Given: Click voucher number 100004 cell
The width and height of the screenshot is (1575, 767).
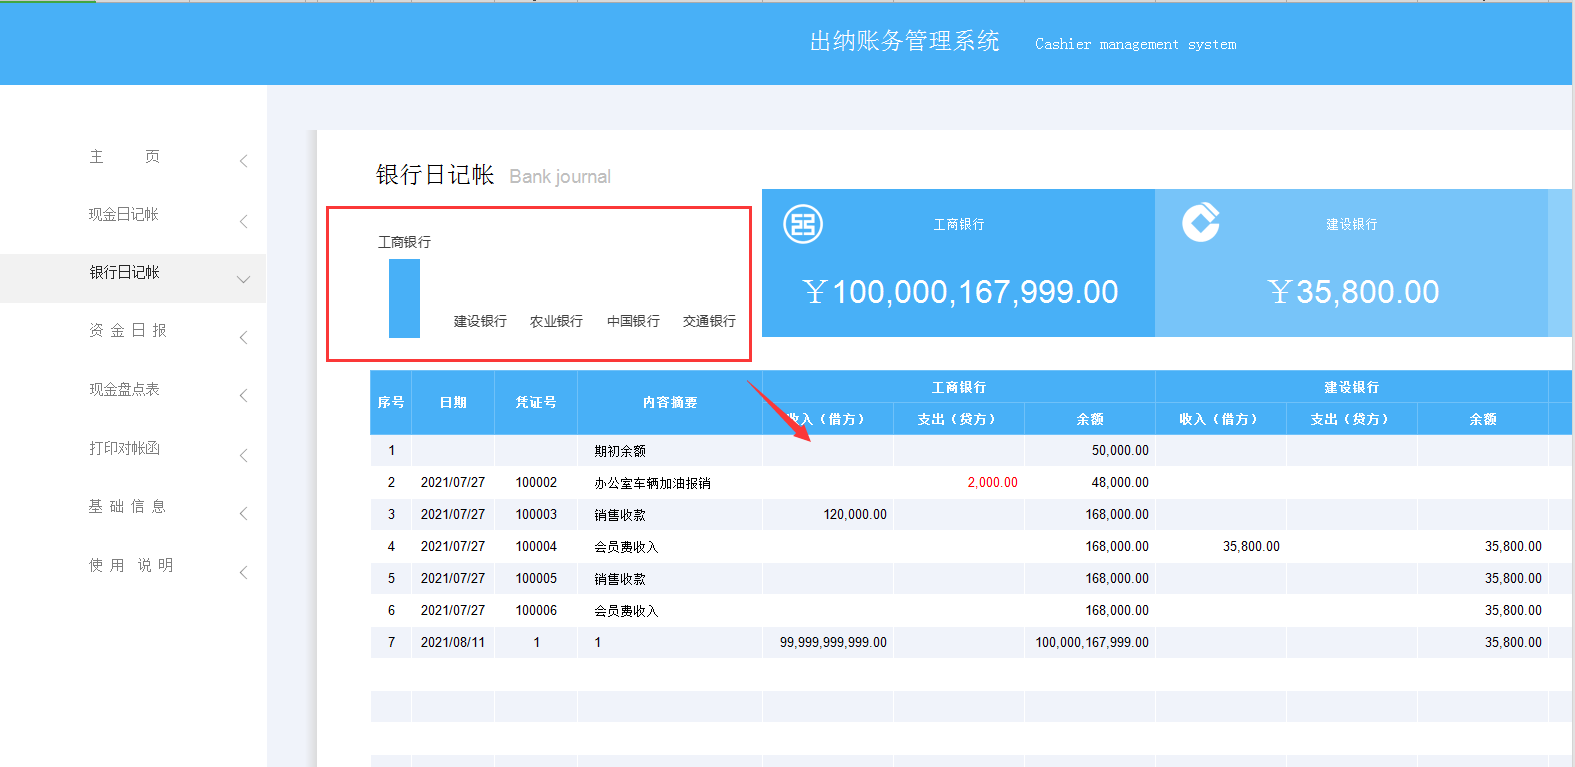Looking at the screenshot, I should (x=536, y=547).
